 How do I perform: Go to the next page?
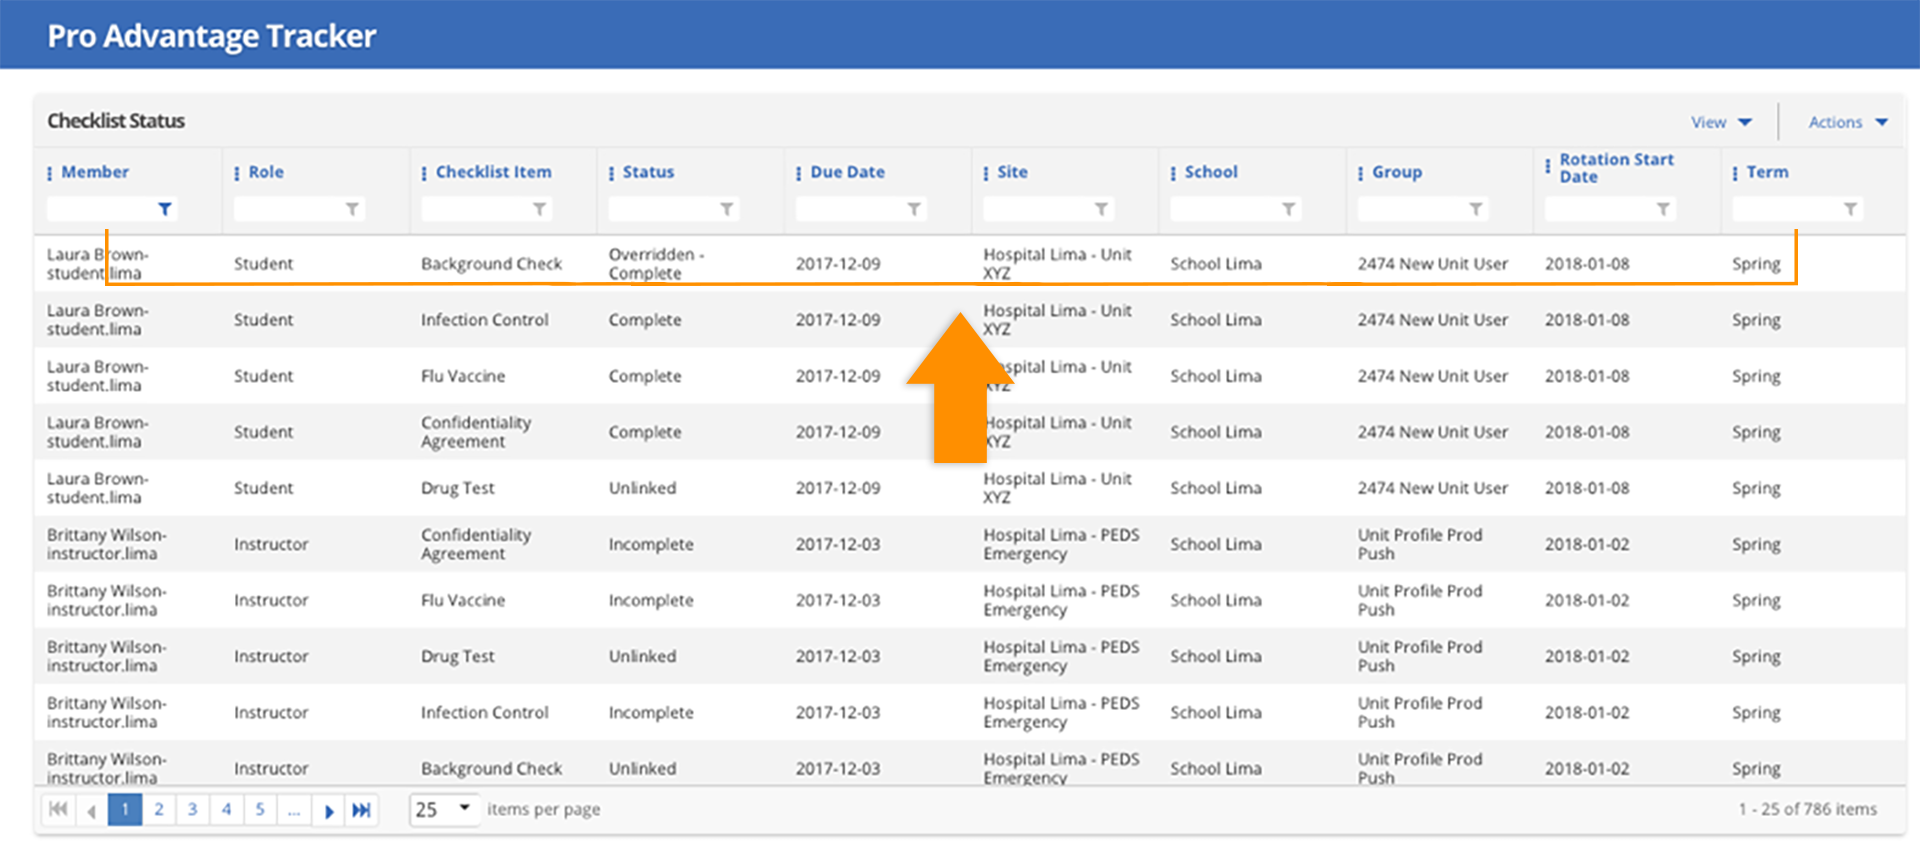point(328,810)
